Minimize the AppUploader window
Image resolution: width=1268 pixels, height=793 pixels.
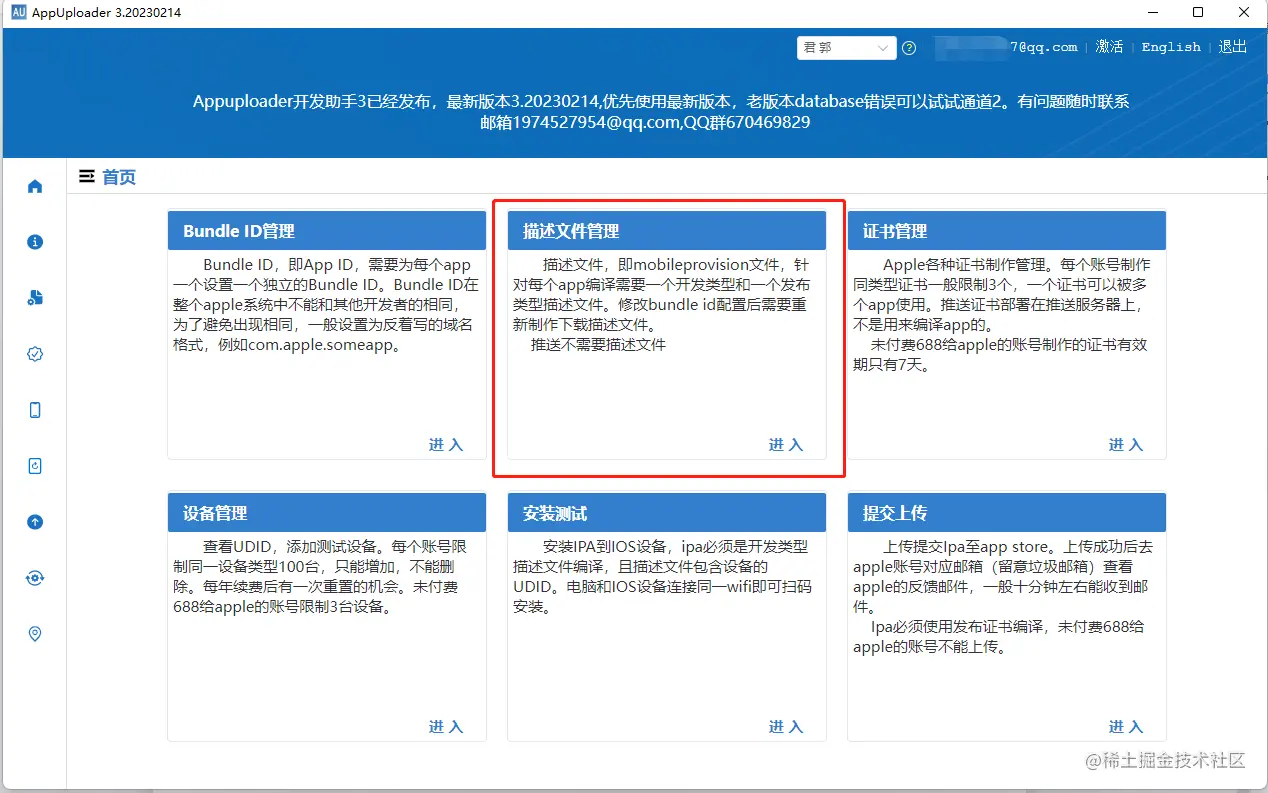pos(1152,13)
